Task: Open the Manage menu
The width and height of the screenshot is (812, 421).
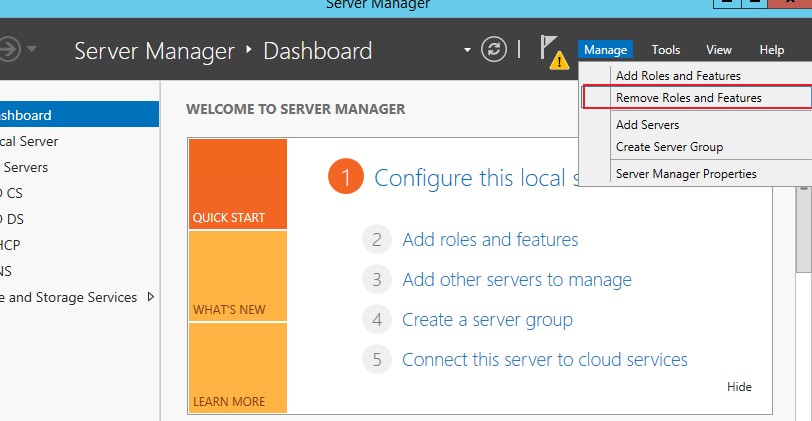Action: [605, 50]
